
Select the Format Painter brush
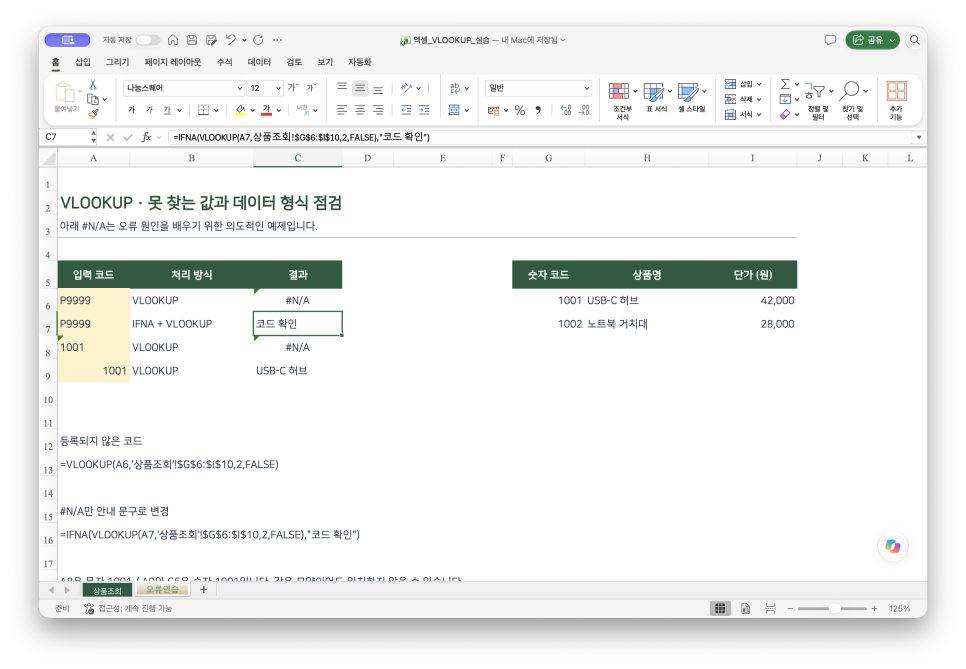coord(93,113)
